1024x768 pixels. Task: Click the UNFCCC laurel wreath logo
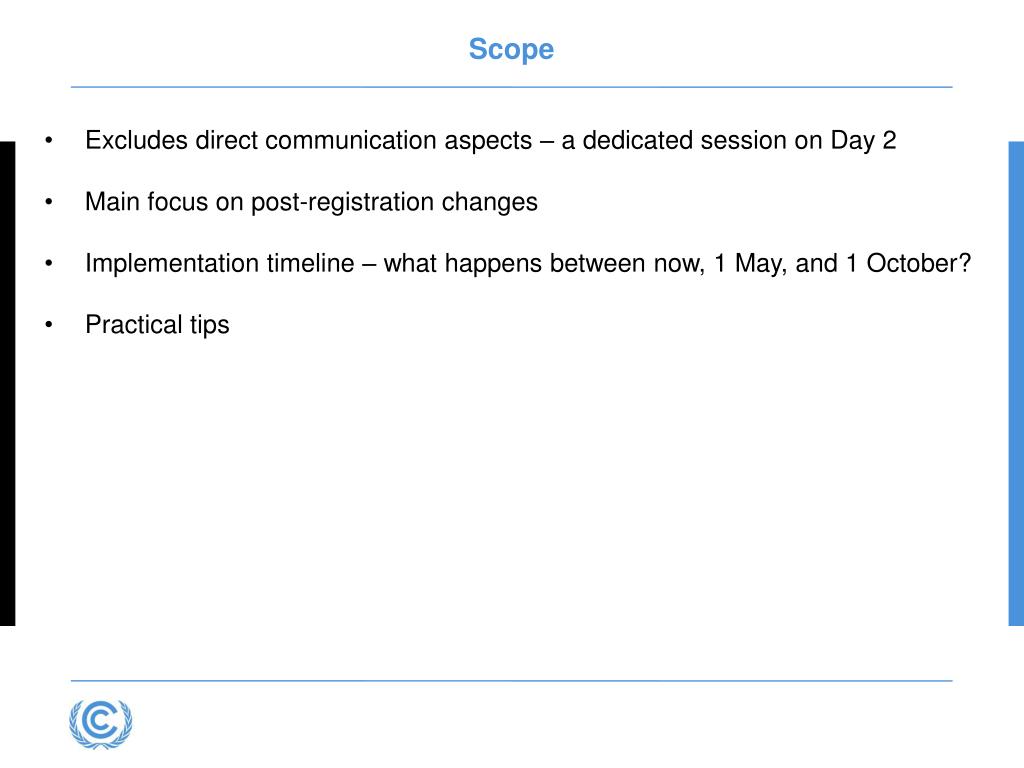pyautogui.click(x=101, y=724)
